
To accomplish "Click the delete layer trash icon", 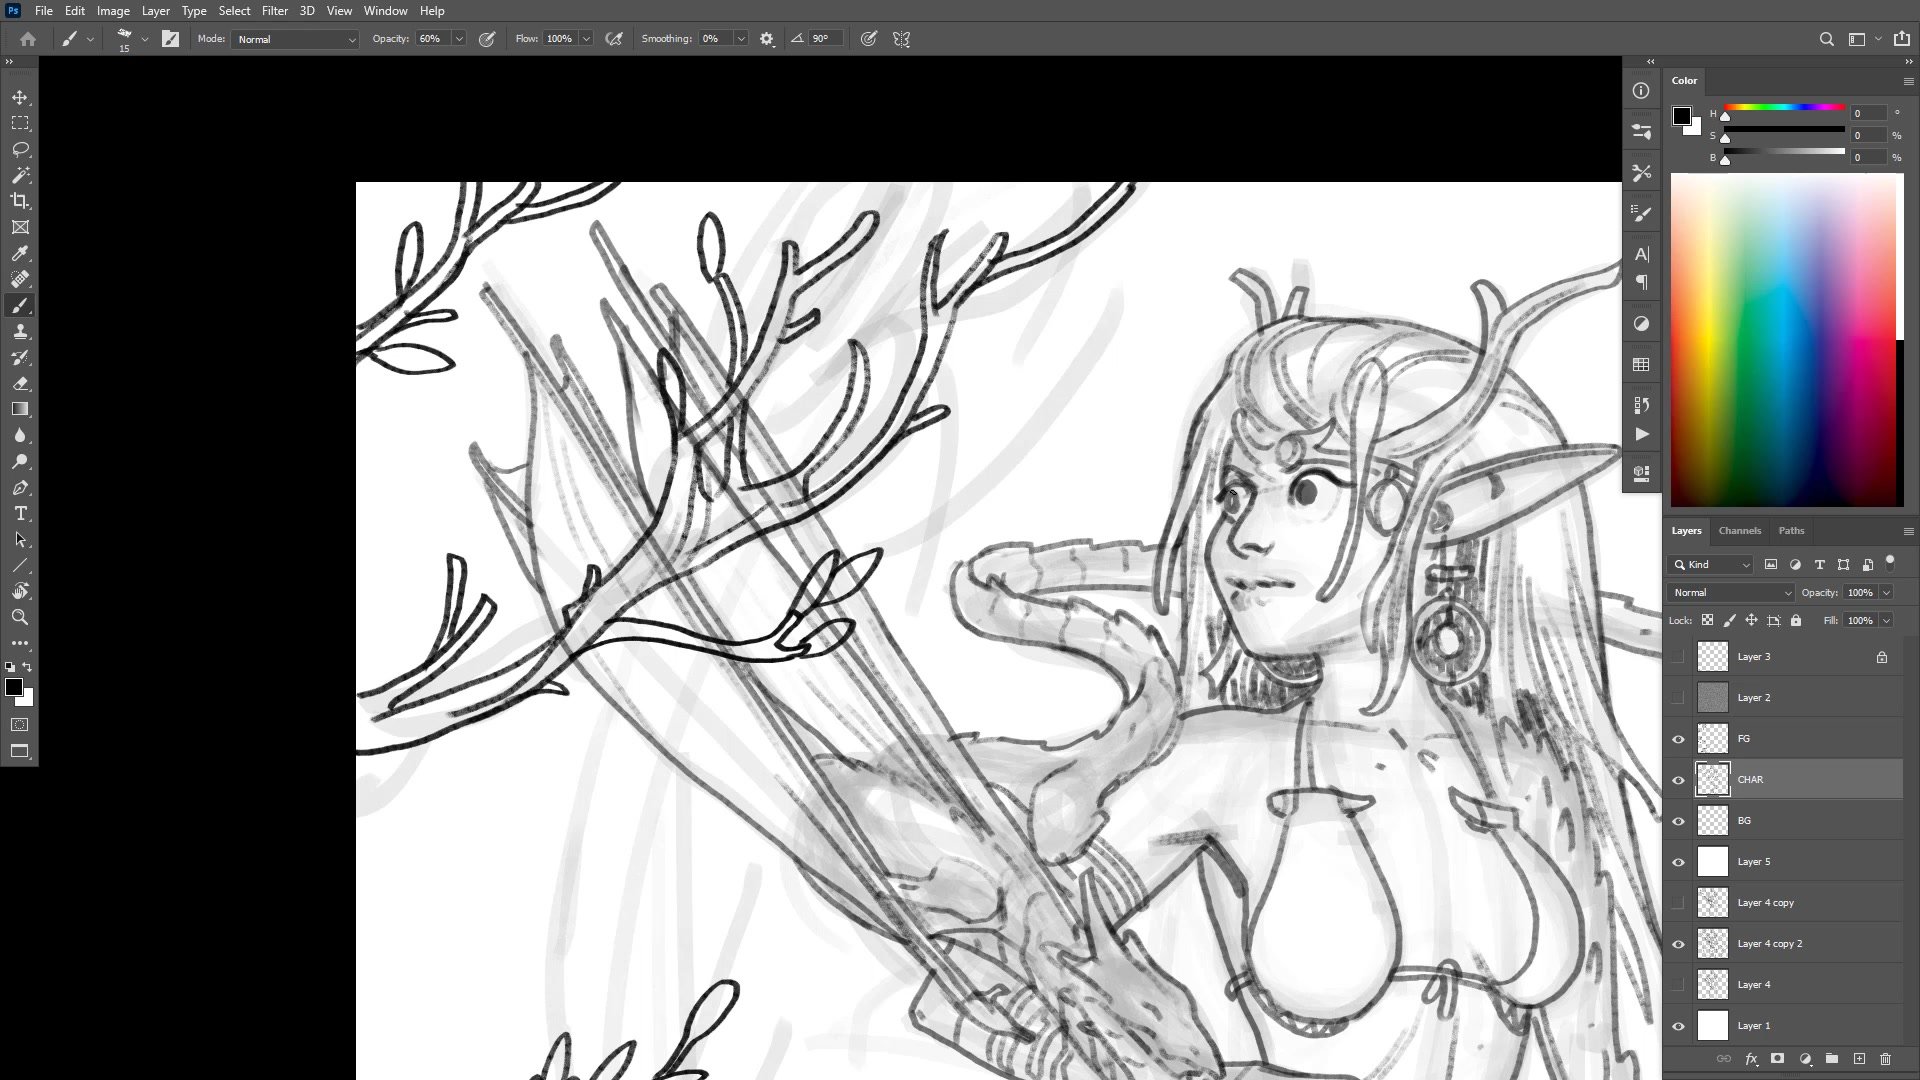I will [x=1885, y=1058].
